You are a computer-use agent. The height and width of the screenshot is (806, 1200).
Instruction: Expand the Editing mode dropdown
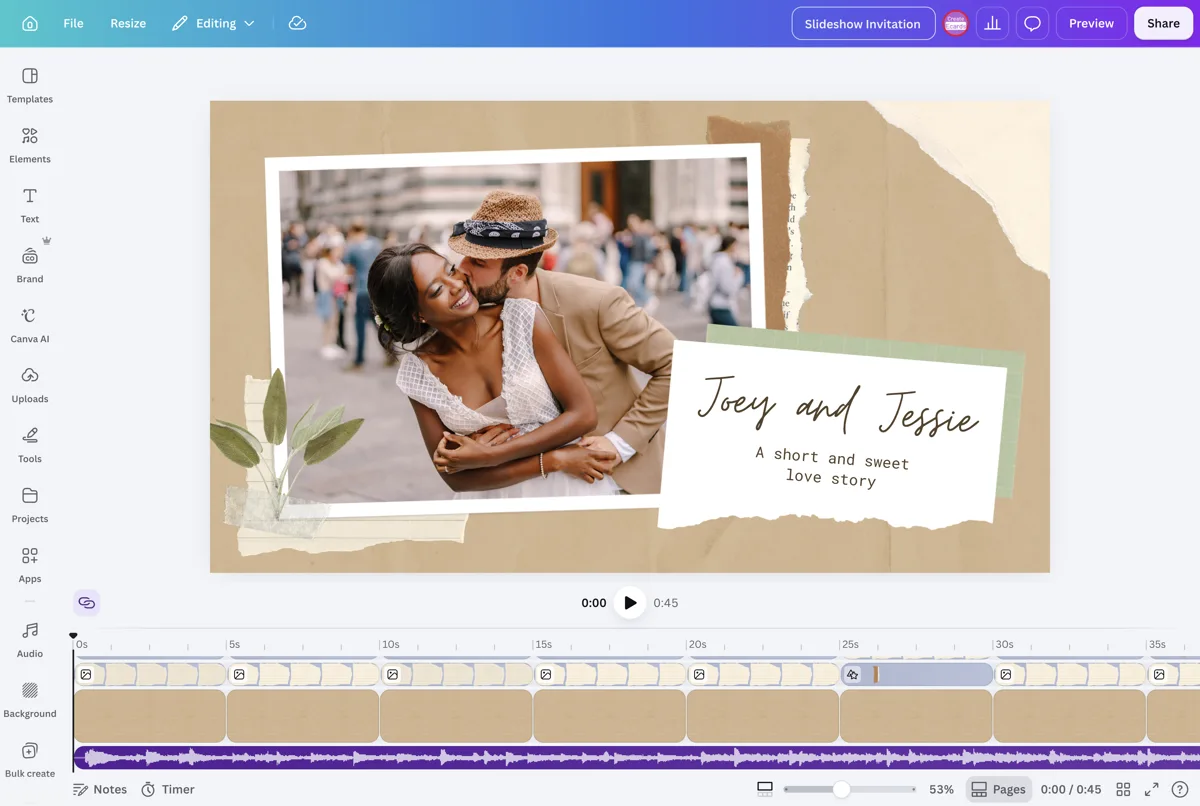(x=213, y=23)
